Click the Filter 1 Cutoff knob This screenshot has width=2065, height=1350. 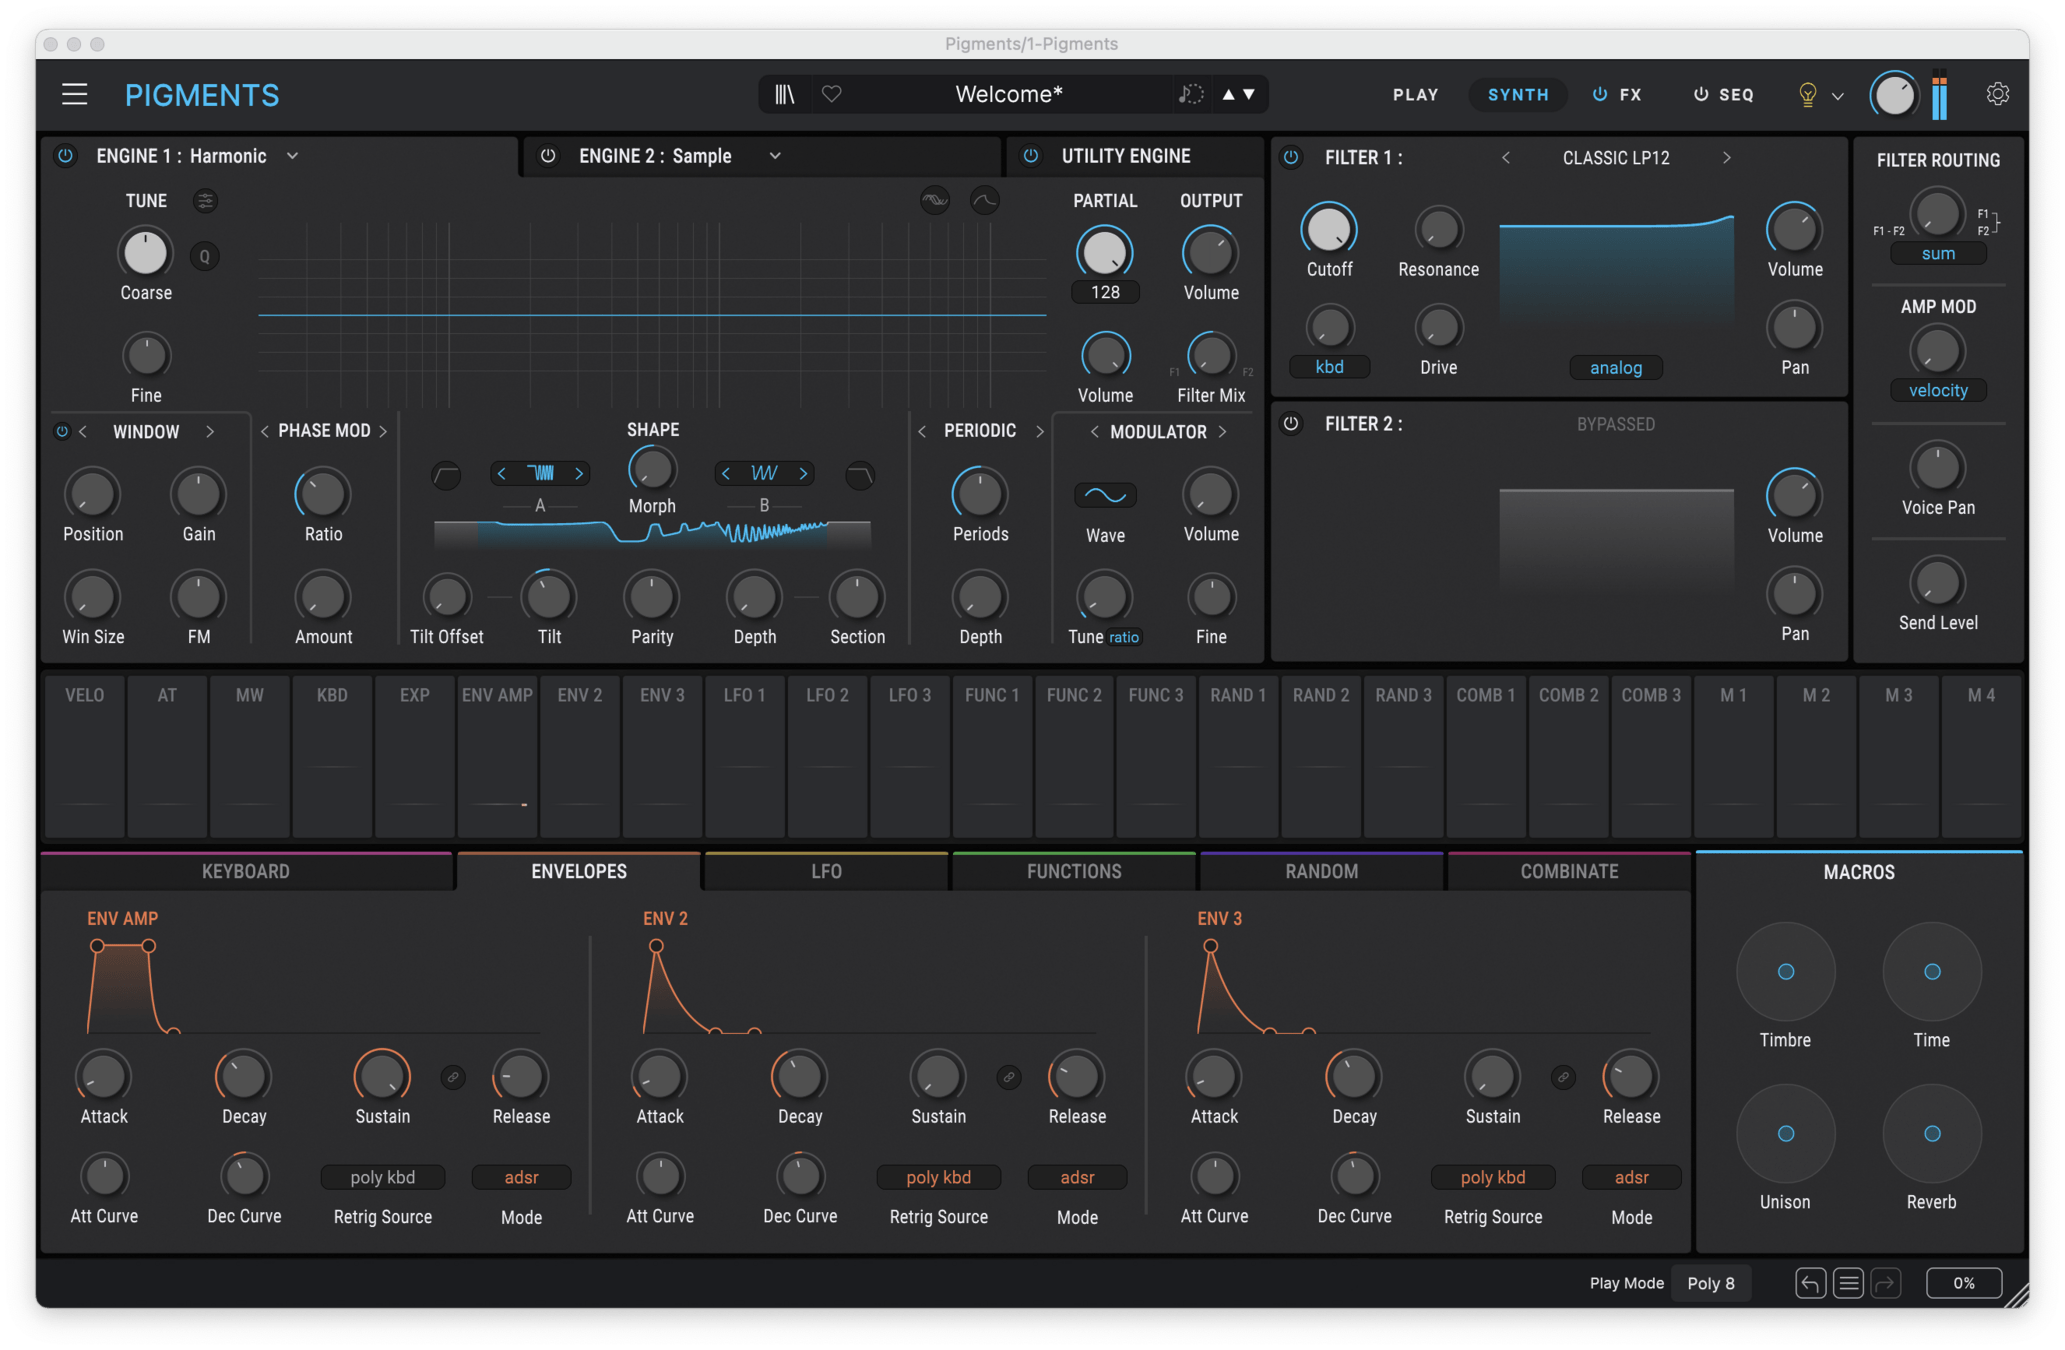[x=1329, y=229]
